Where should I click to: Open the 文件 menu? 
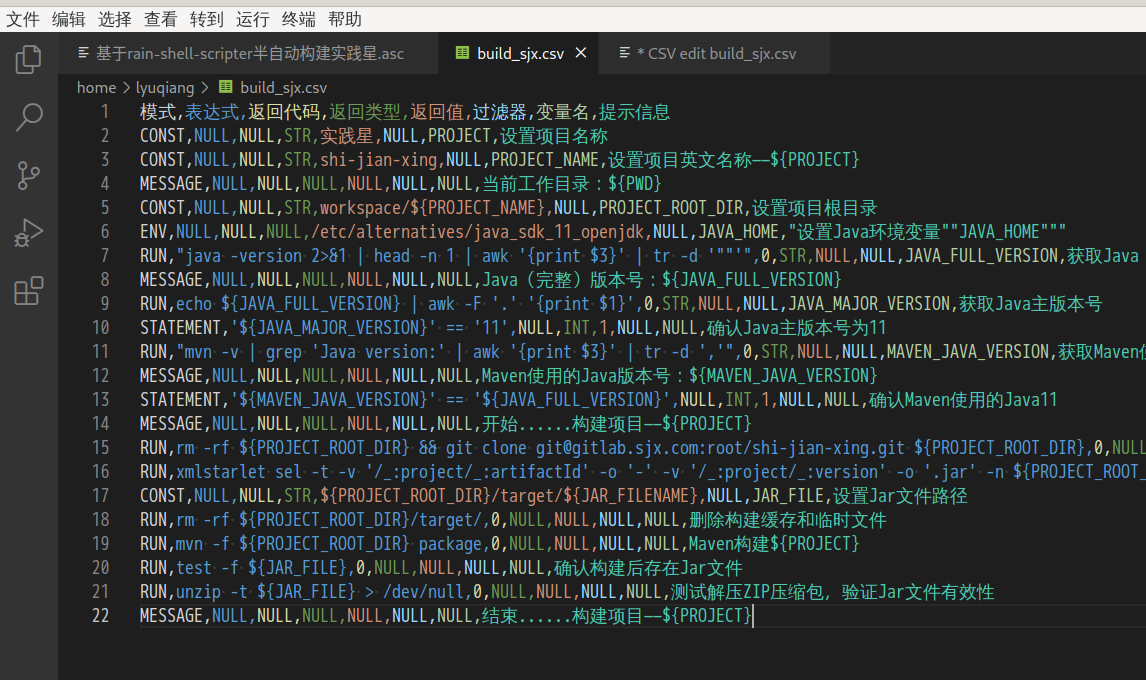point(23,19)
